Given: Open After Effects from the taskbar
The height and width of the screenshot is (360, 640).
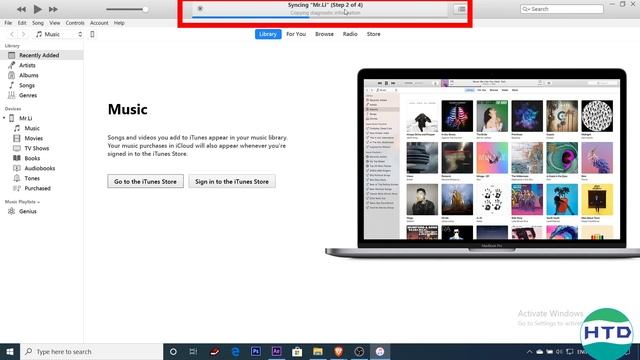Looking at the screenshot, I should click(276, 351).
